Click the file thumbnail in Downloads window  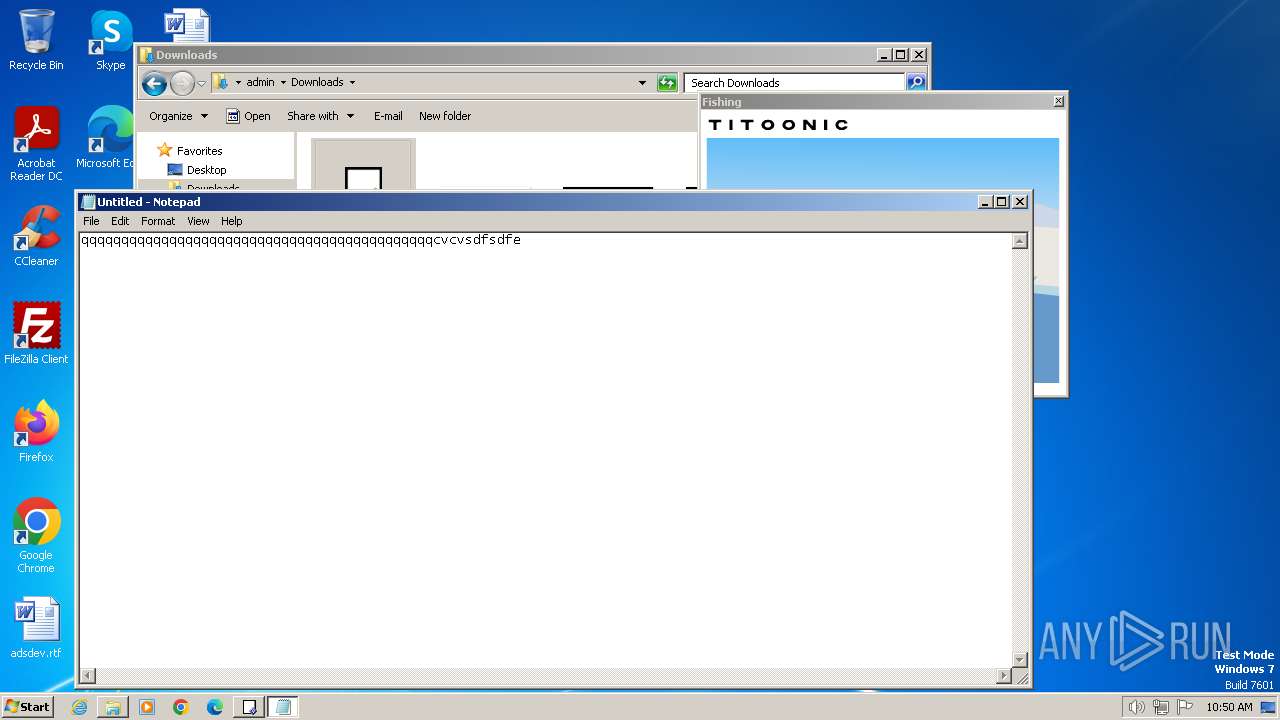(363, 163)
